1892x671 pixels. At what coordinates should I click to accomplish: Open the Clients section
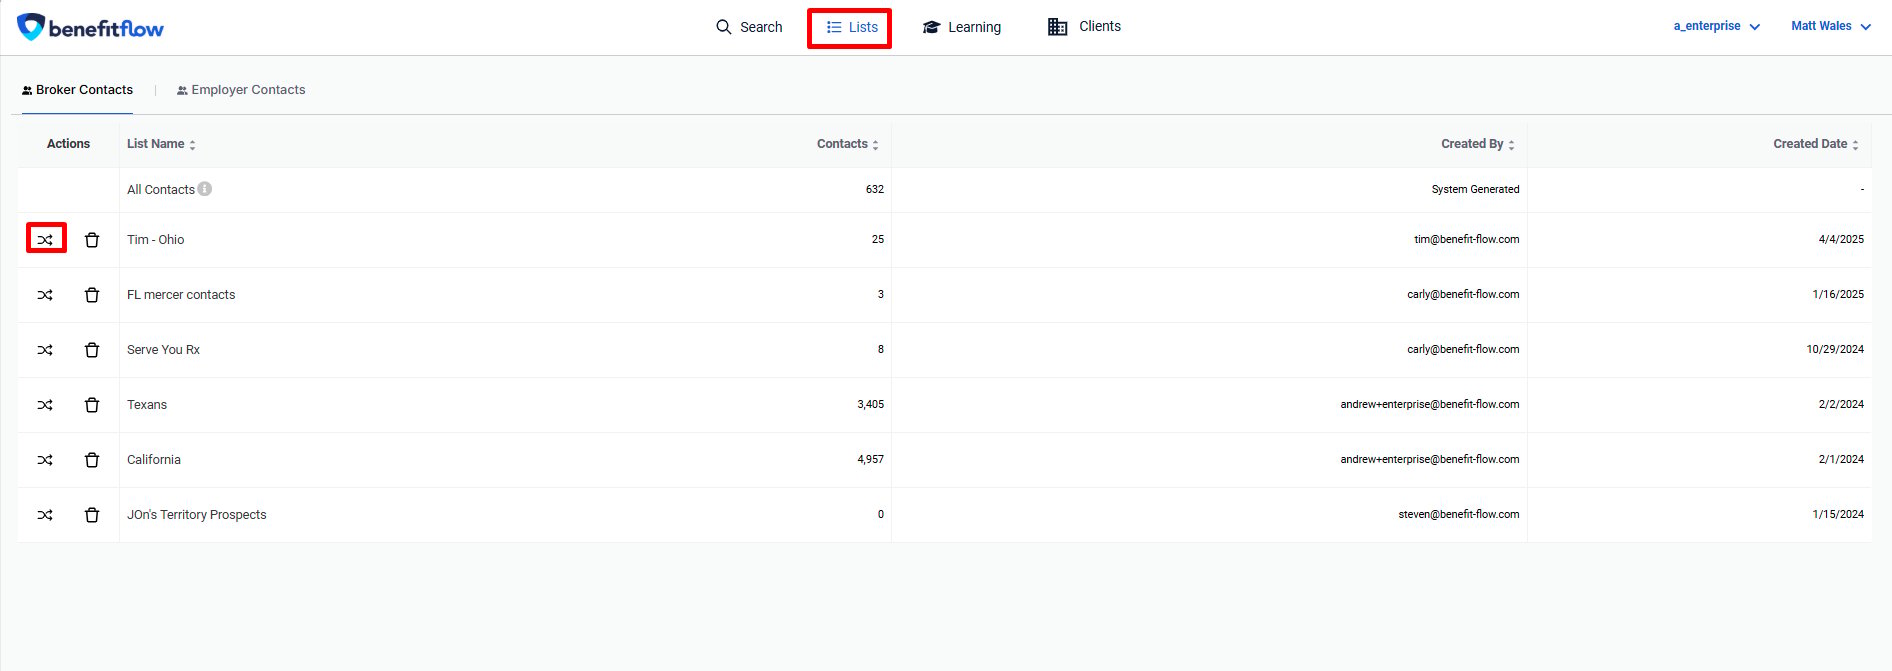pos(1084,27)
